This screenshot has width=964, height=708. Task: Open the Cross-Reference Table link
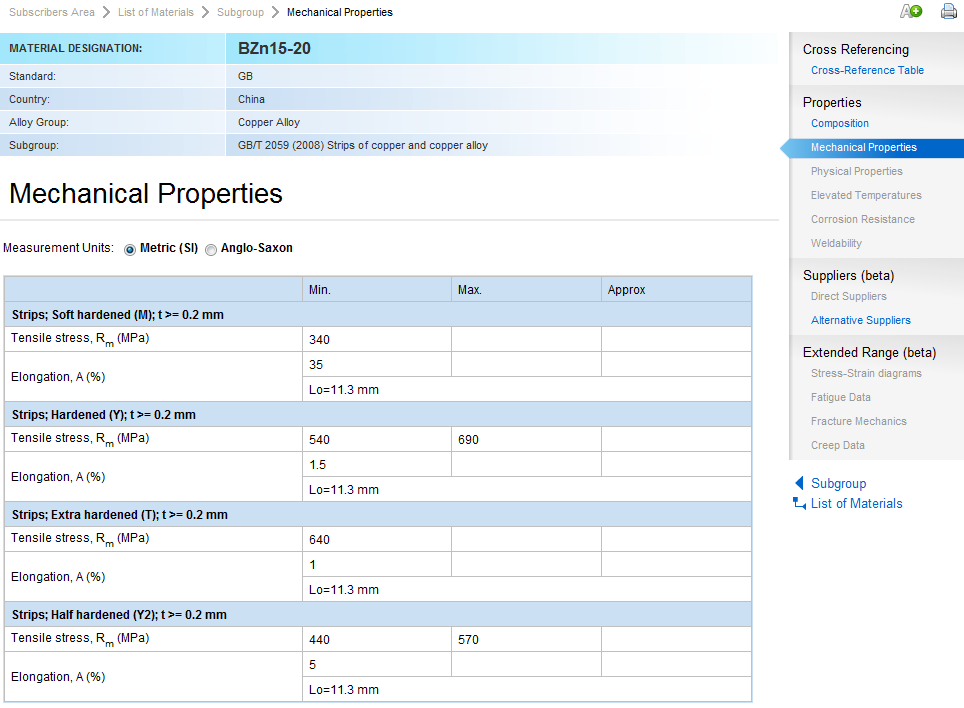867,70
